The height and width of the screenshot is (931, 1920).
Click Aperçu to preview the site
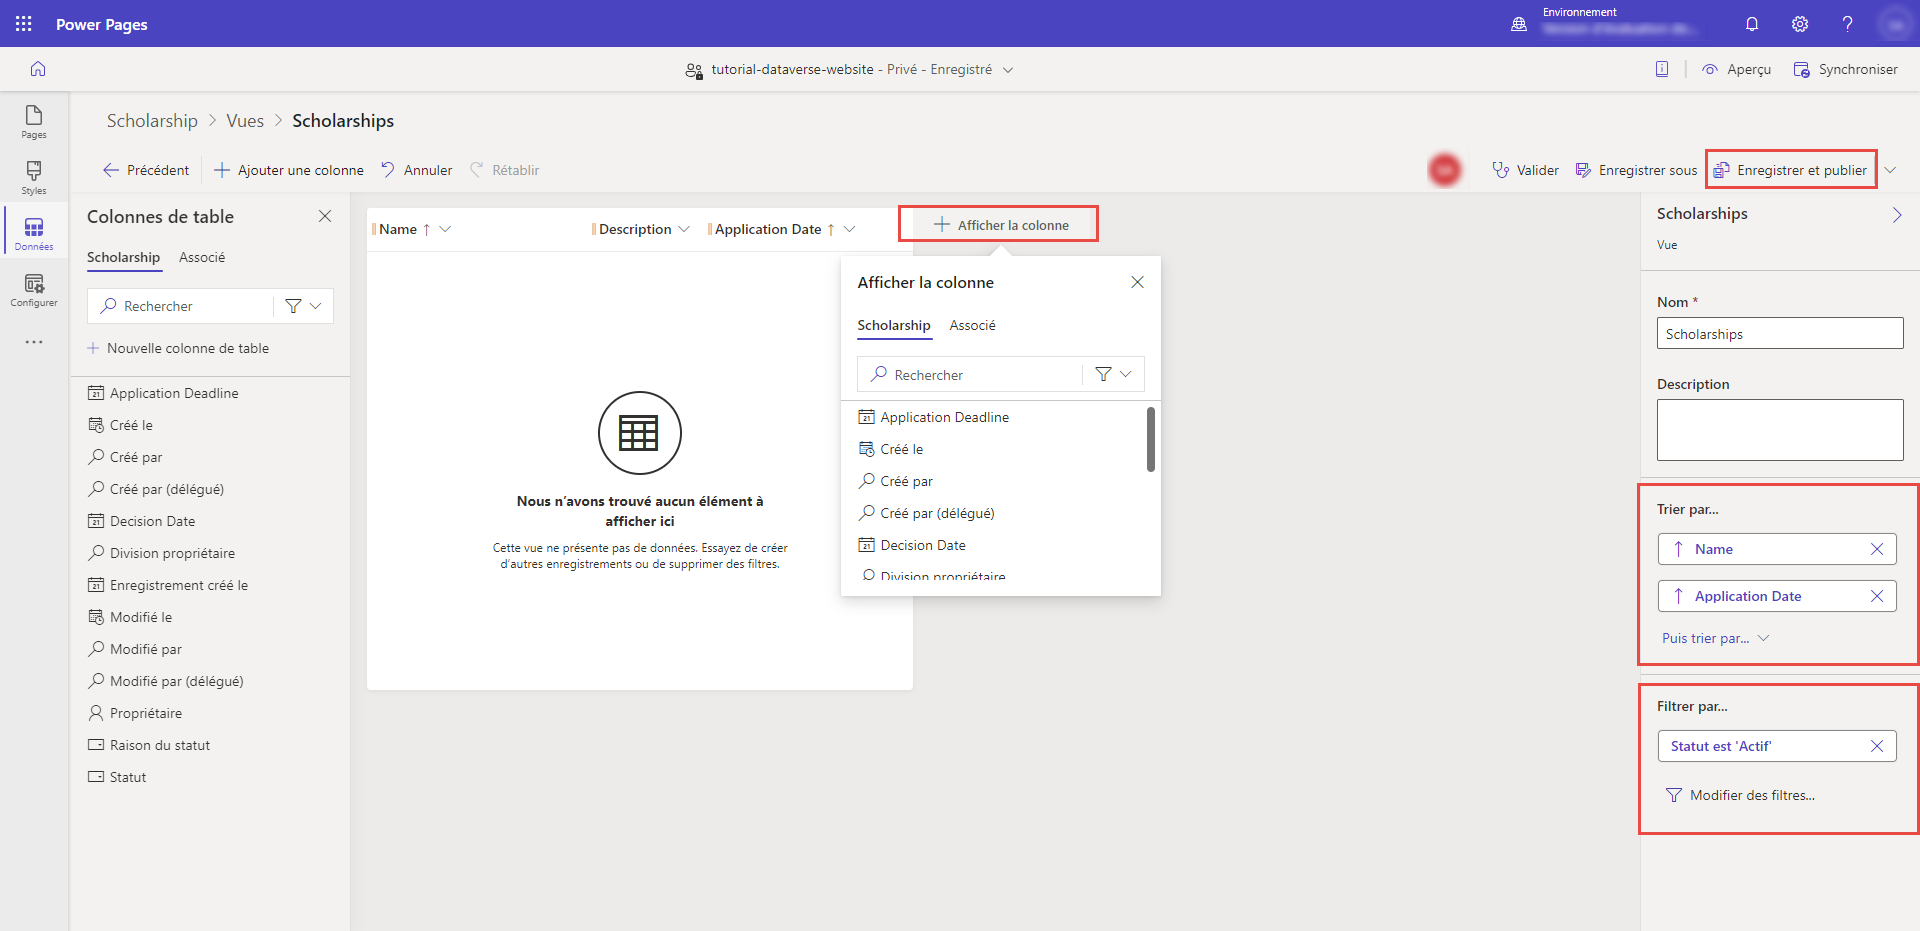[x=1737, y=69]
